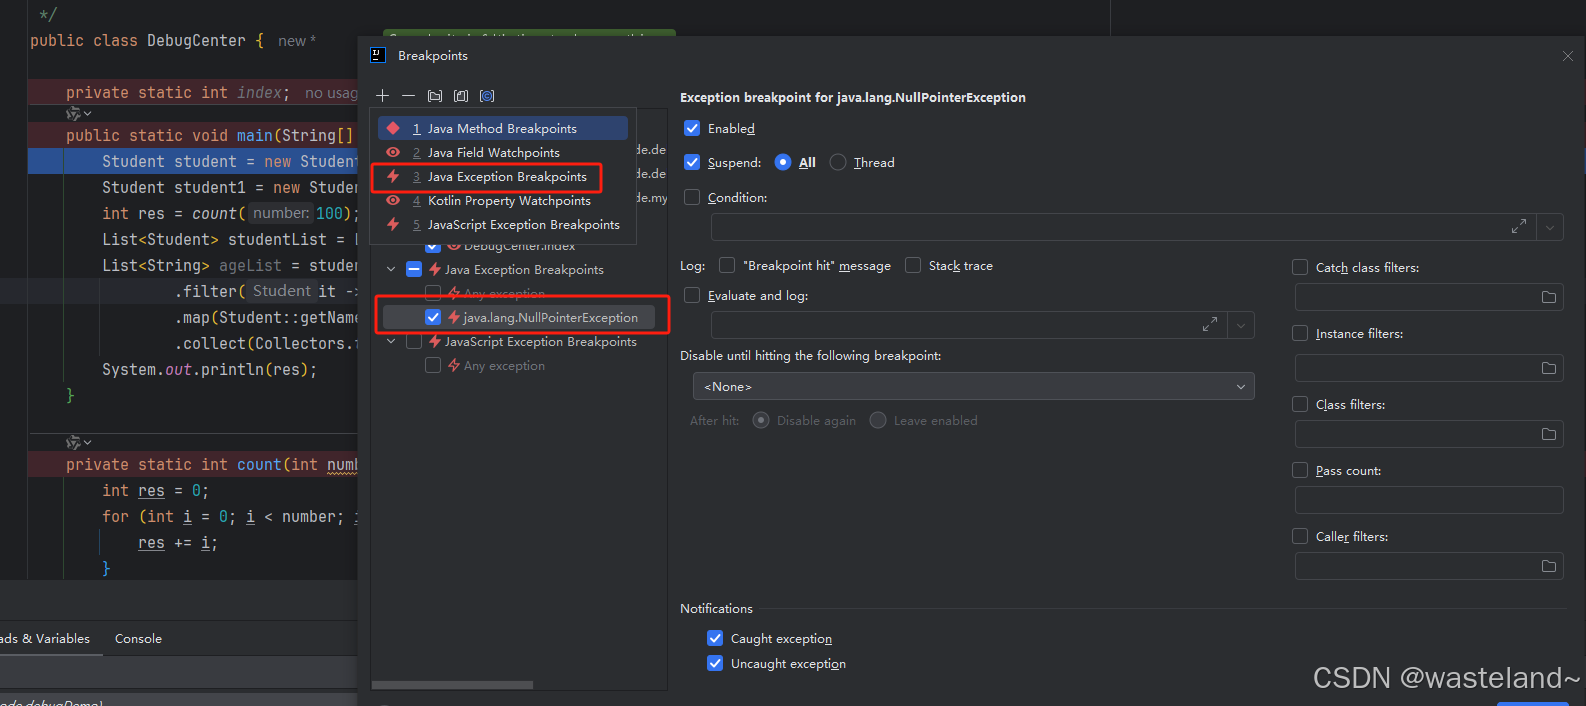This screenshot has height=706, width=1586.
Task: Enable Evaluate and log checkbox
Action: [692, 295]
